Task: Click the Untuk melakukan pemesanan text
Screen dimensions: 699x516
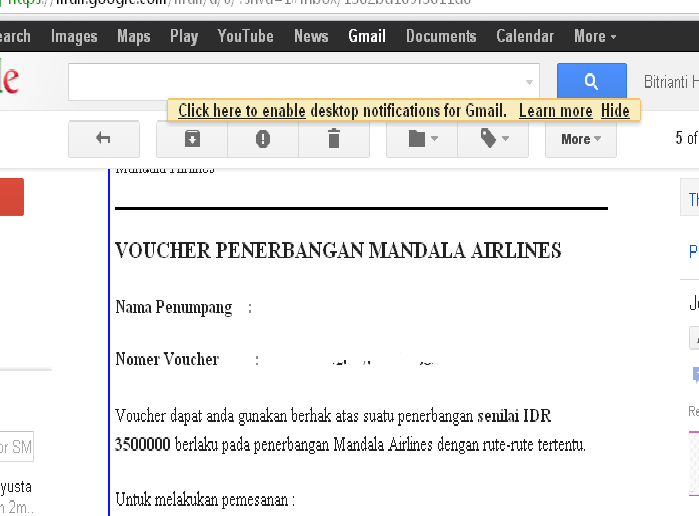Action: 205,500
